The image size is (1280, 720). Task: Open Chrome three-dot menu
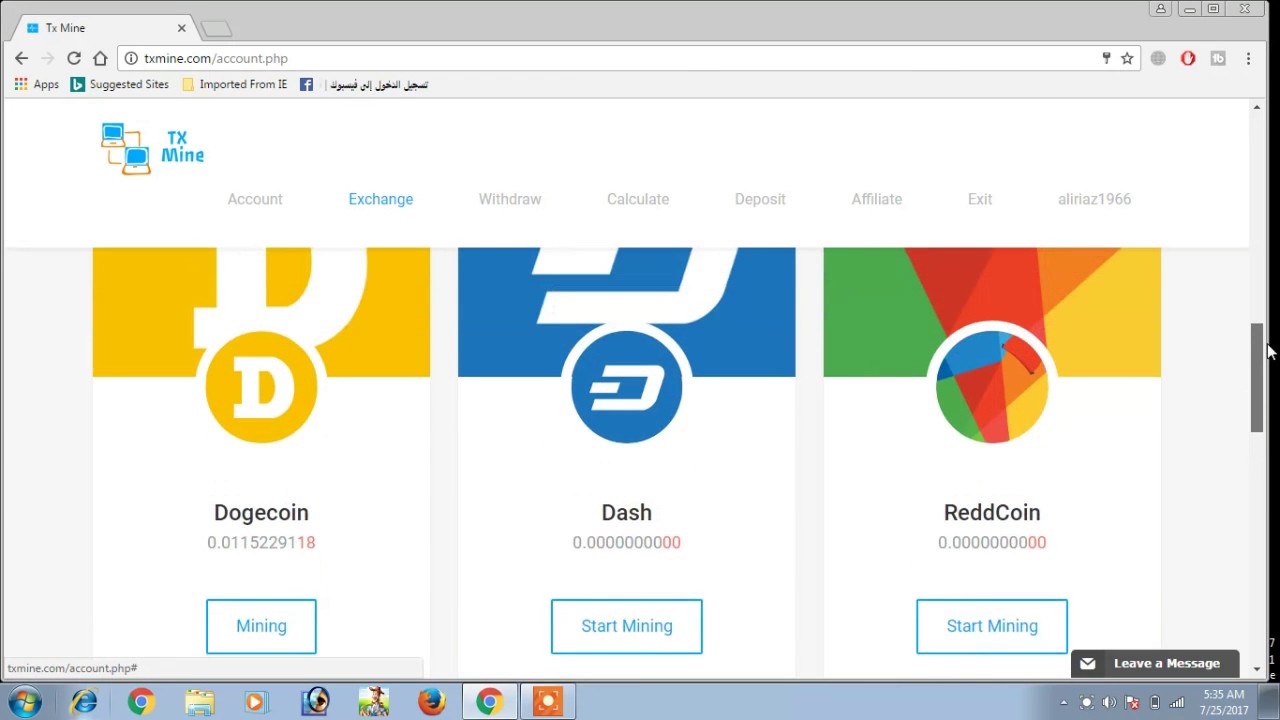point(1248,58)
